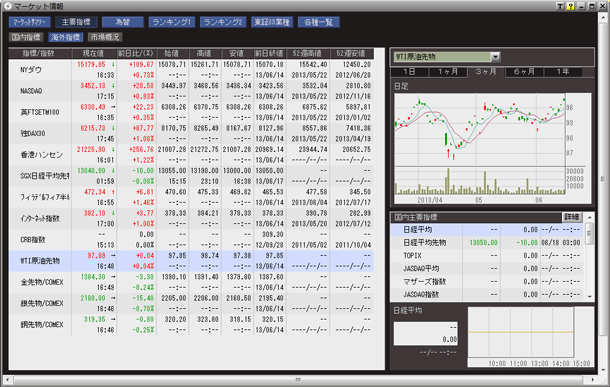610x387 pixels.
Task: Click the scroll-up arrow in 国内主要指標 list
Action: pos(589,217)
